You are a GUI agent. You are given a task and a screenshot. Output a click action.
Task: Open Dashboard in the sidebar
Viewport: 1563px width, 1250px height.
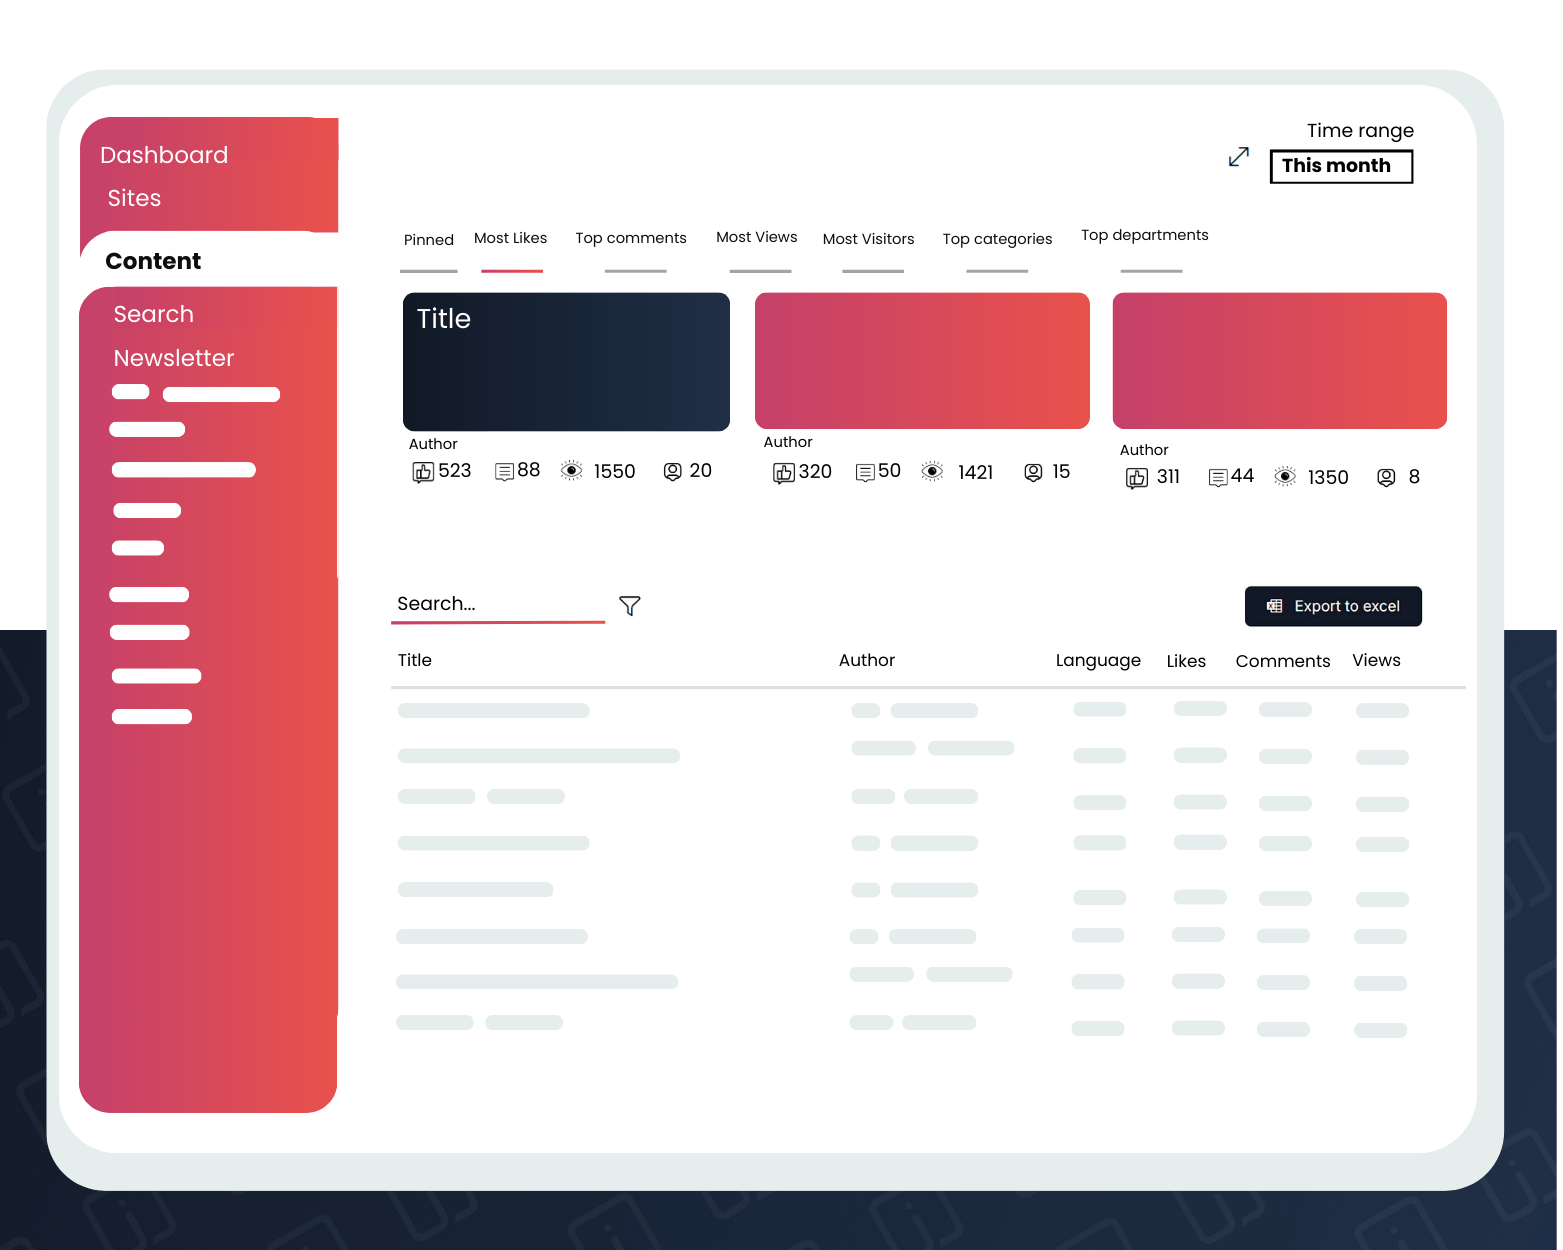coord(164,155)
